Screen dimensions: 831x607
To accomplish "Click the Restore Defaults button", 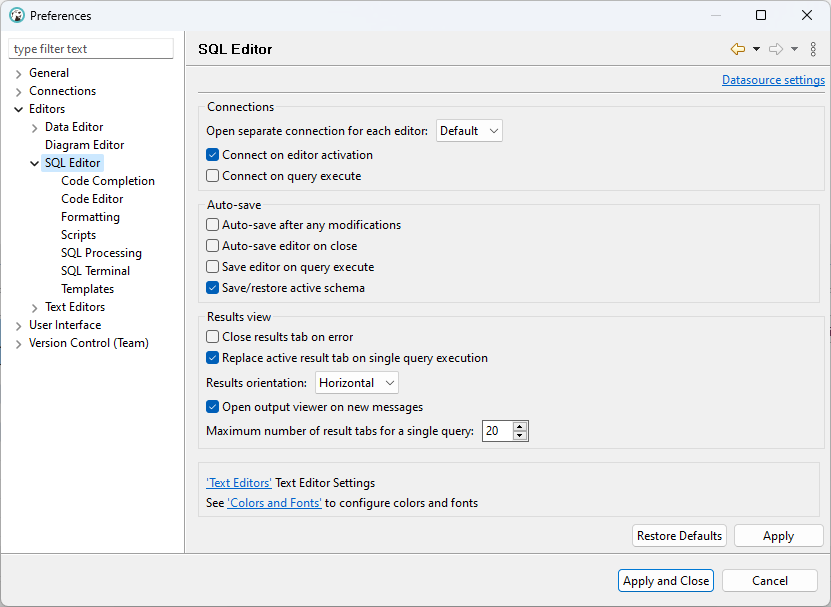I will point(679,535).
